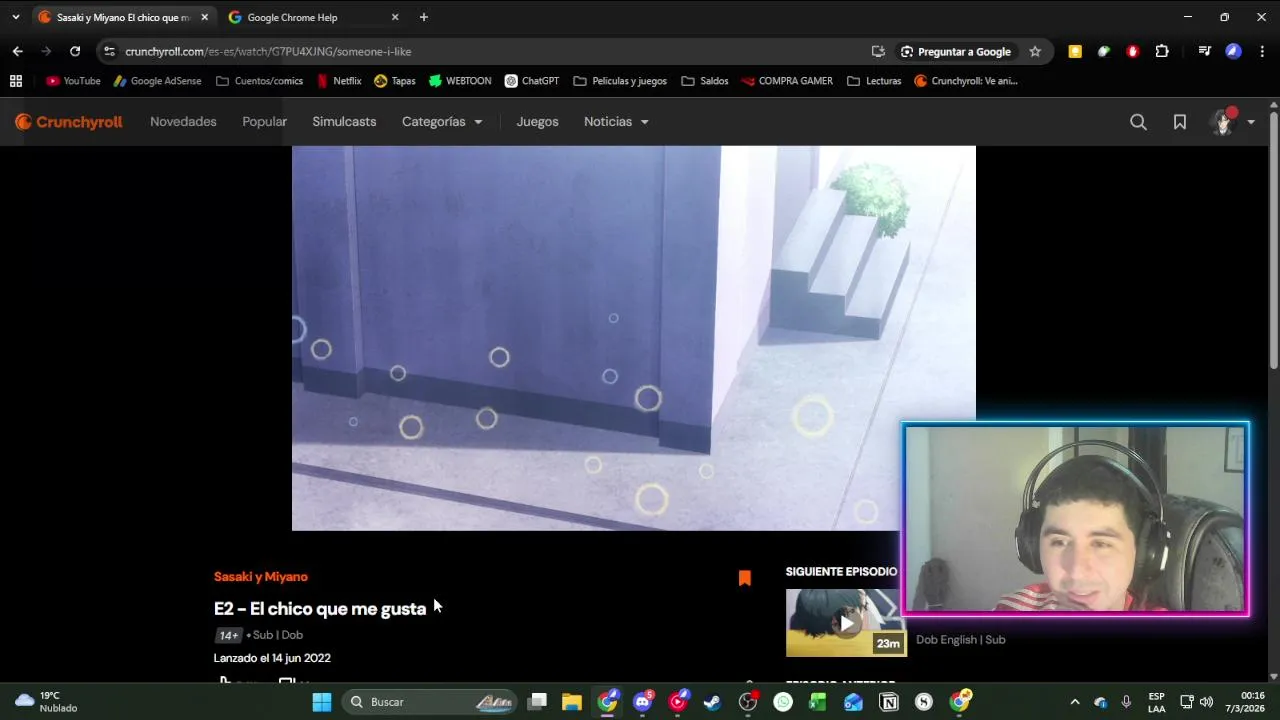
Task: Open the ChatGPT bookmark
Action: click(532, 81)
